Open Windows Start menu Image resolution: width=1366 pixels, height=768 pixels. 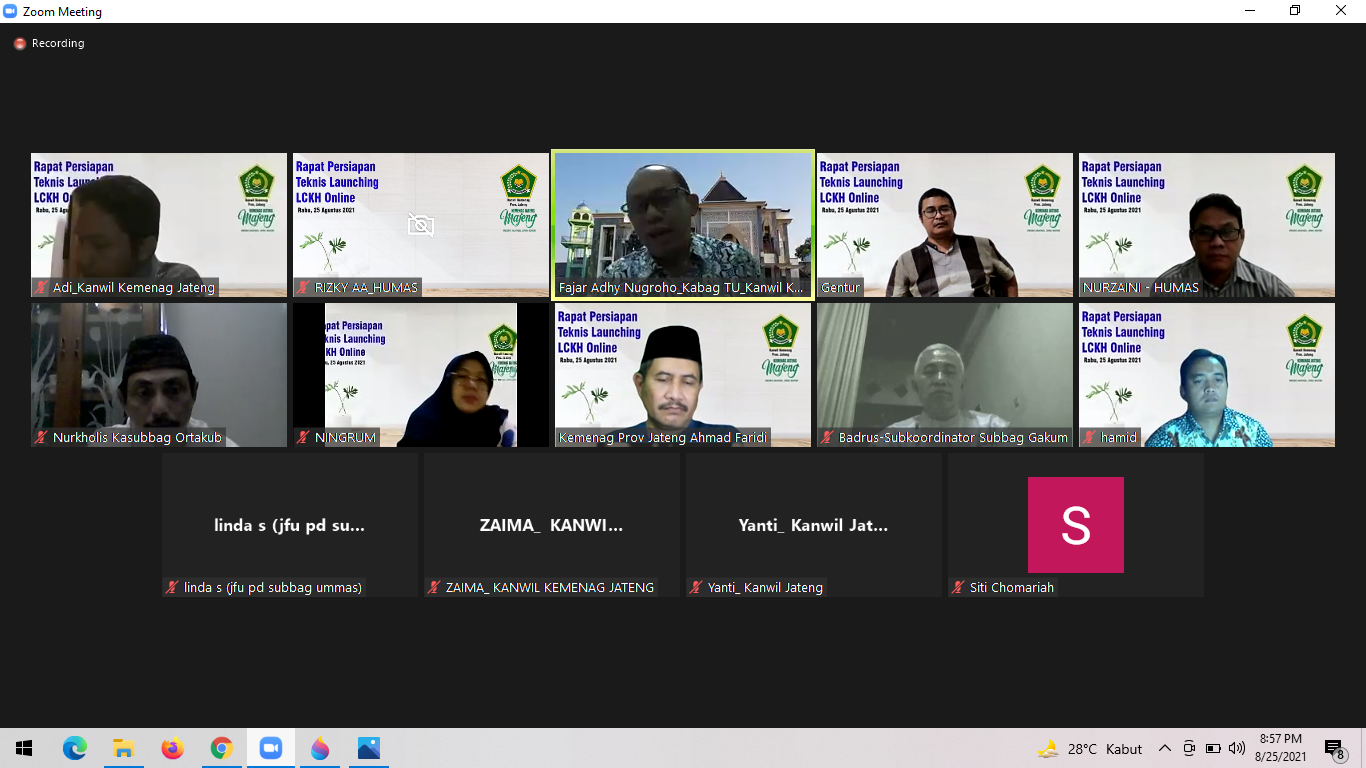(x=24, y=748)
